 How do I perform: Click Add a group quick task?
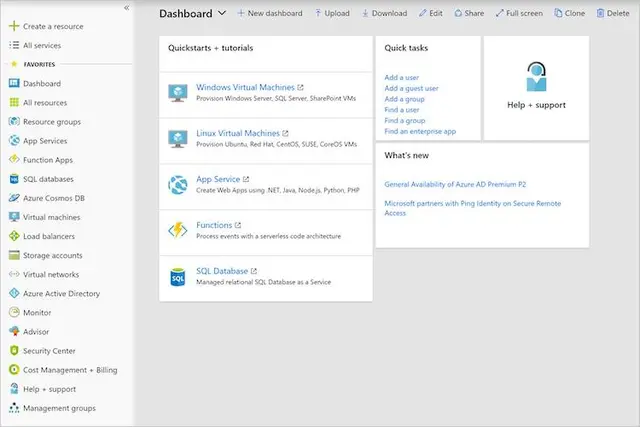[x=404, y=99]
